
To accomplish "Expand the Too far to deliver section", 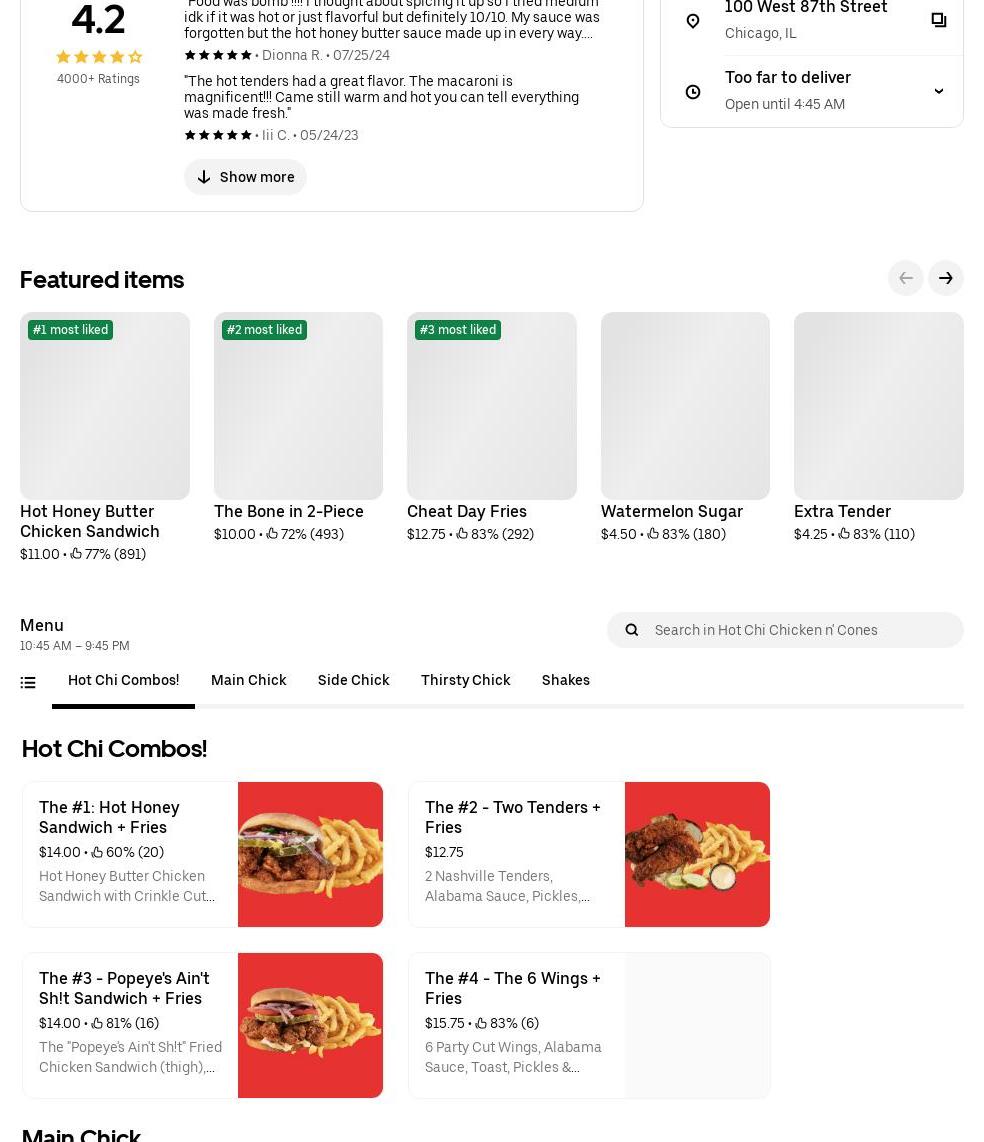I will (x=938, y=90).
